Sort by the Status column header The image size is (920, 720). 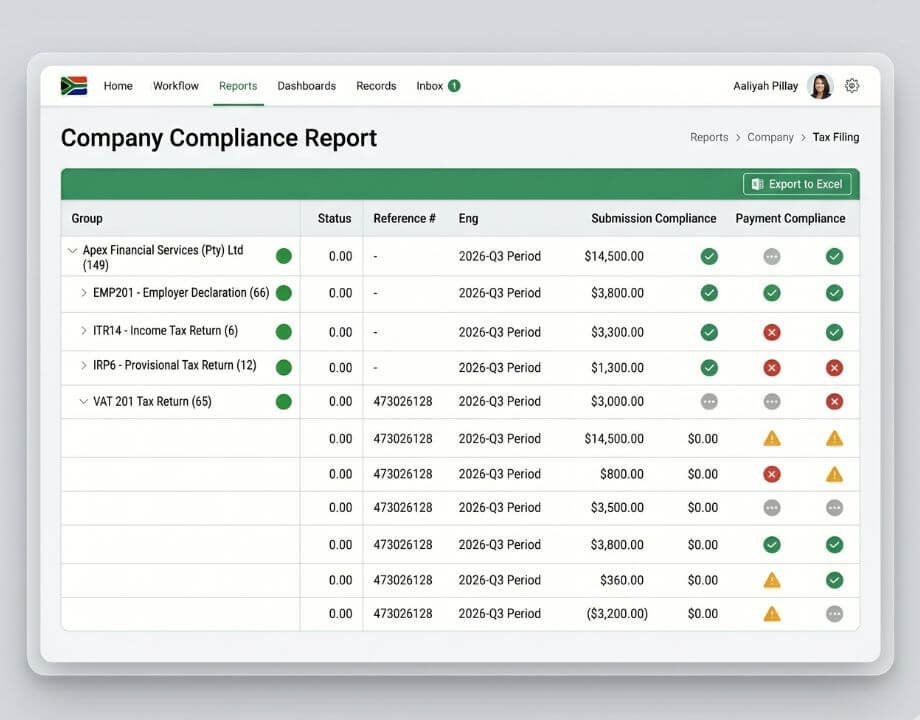click(x=334, y=218)
